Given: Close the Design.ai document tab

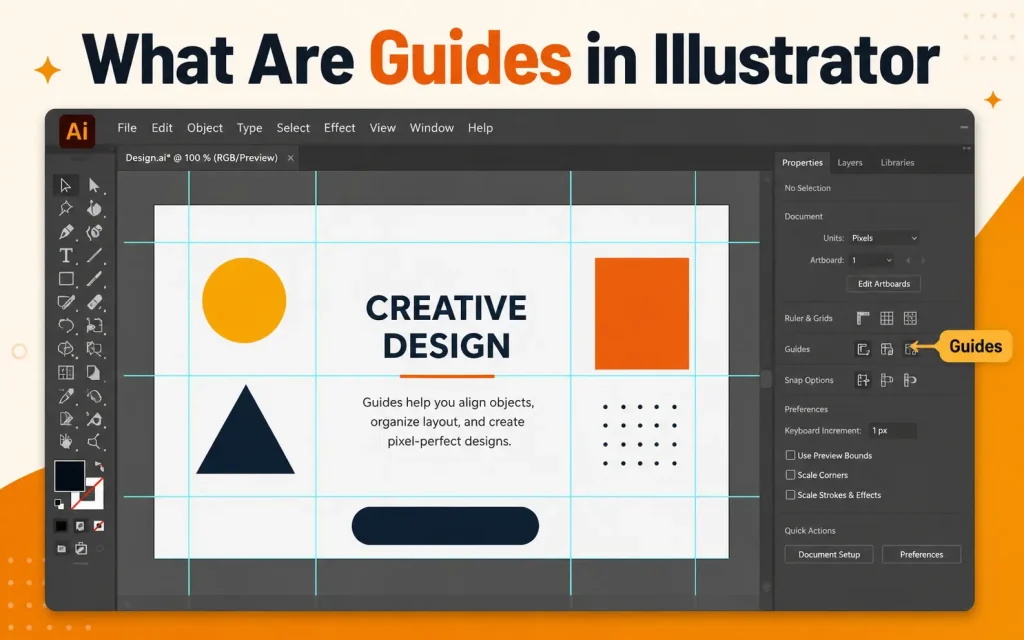Looking at the screenshot, I should point(291,158).
